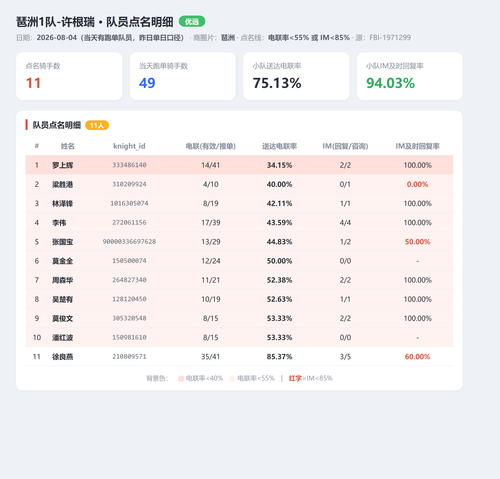This screenshot has width=500, height=479.
Task: Click the 小队IM及时回复率 value 94.03%
Action: [390, 83]
